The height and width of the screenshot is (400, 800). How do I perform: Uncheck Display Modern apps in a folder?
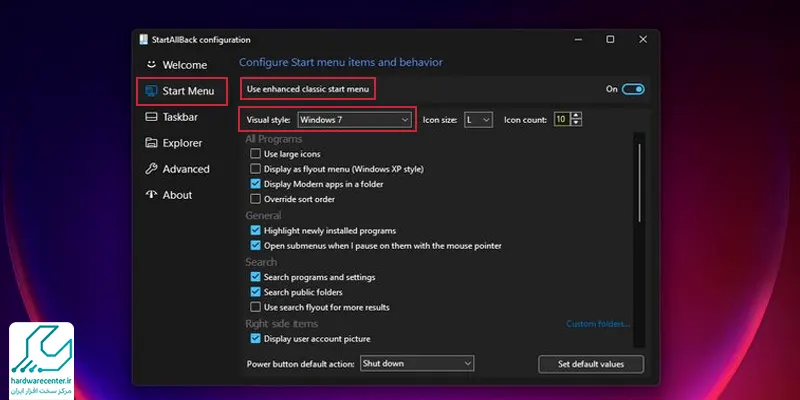[x=255, y=184]
